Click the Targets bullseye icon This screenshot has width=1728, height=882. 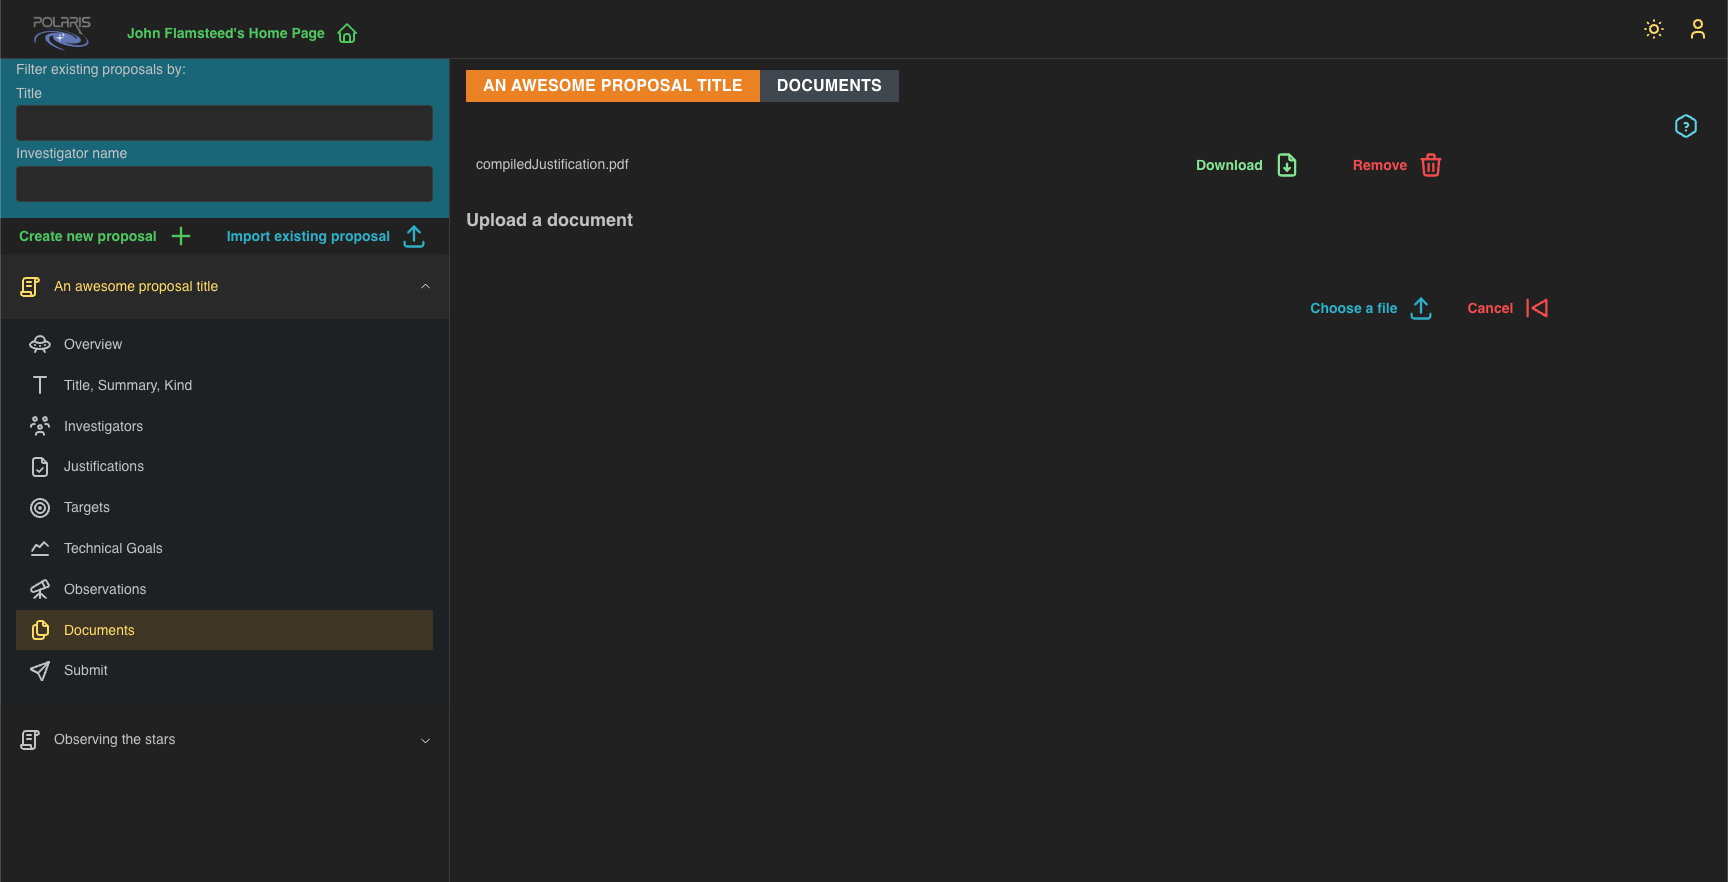click(40, 508)
